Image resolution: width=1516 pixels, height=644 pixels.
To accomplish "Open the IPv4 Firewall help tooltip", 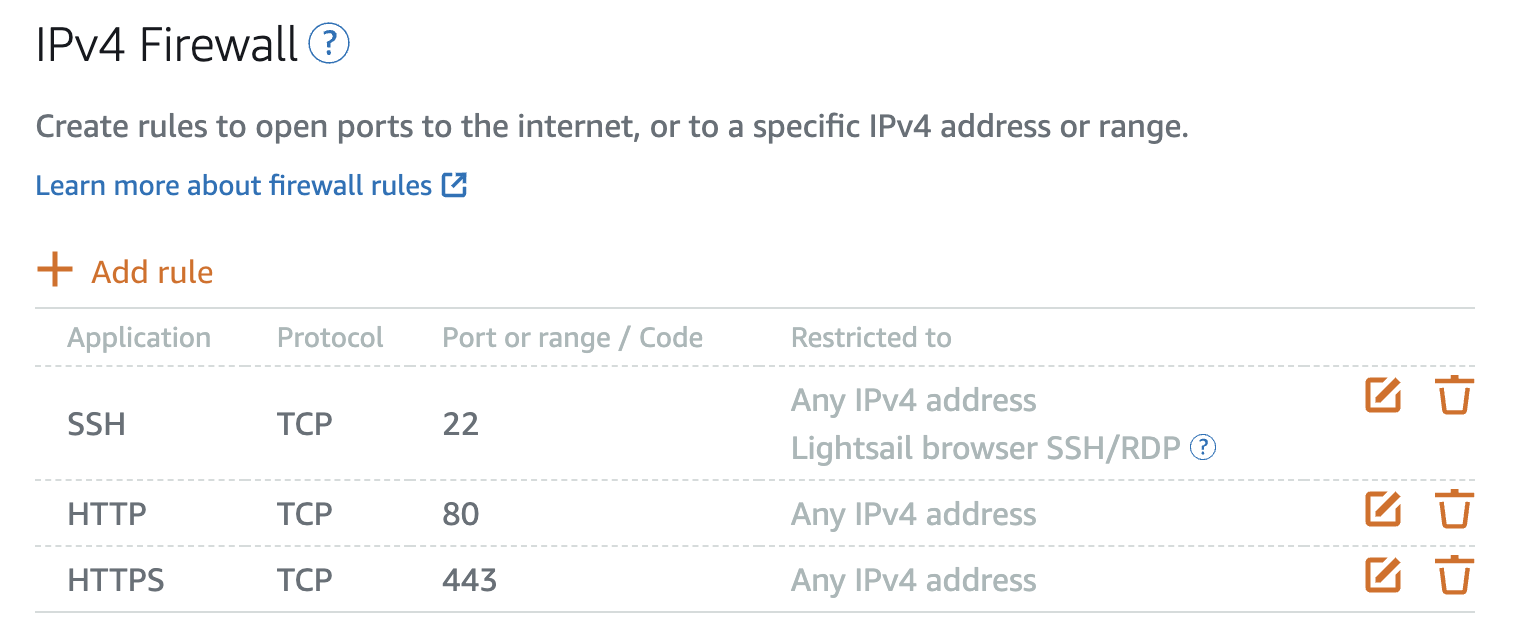I will click(x=330, y=44).
